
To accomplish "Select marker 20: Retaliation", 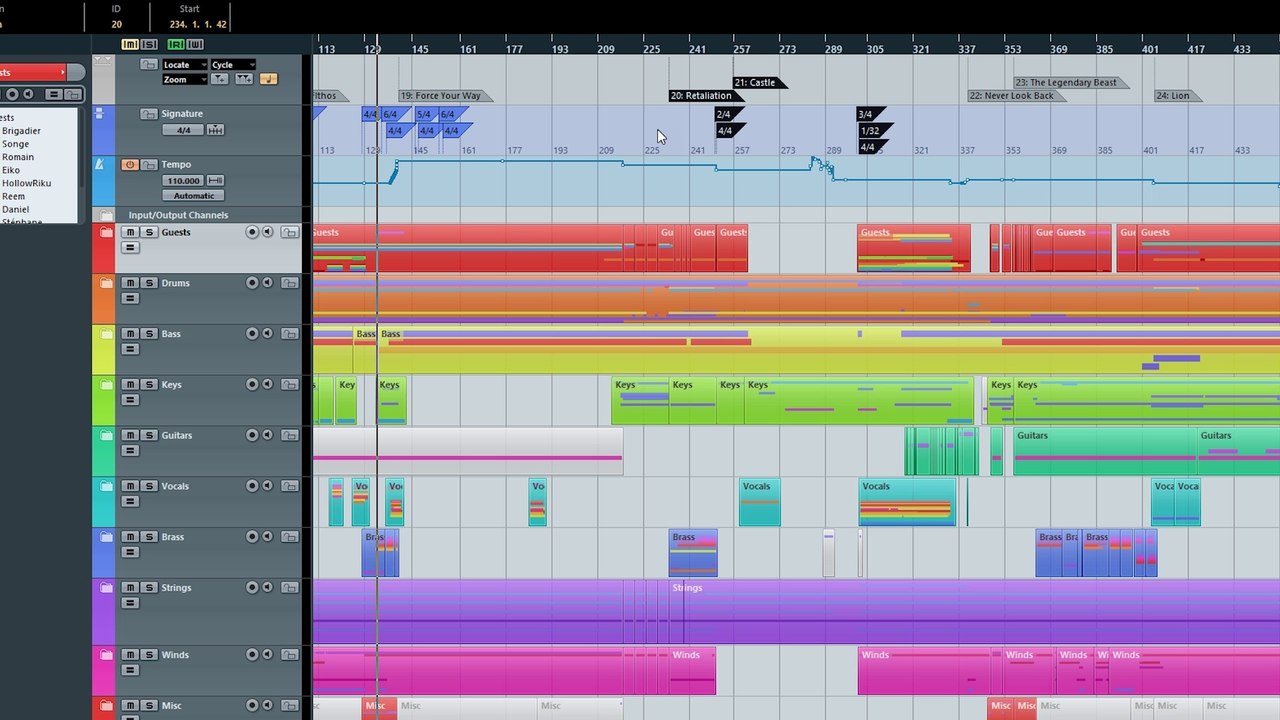I will pos(706,96).
